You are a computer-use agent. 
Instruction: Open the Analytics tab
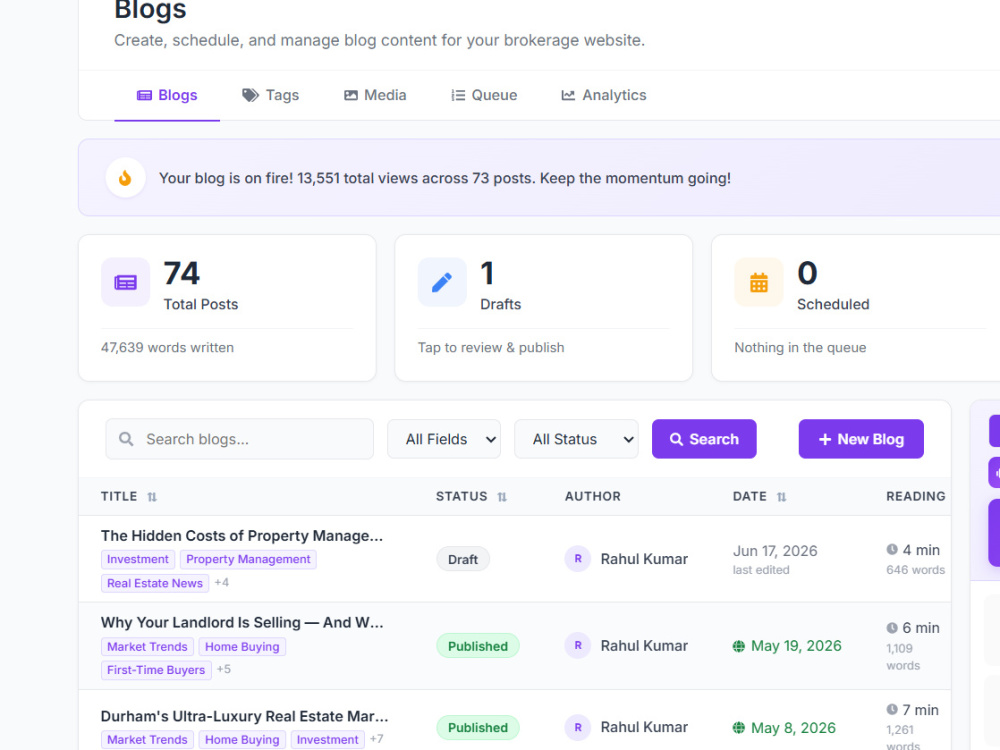tap(603, 95)
